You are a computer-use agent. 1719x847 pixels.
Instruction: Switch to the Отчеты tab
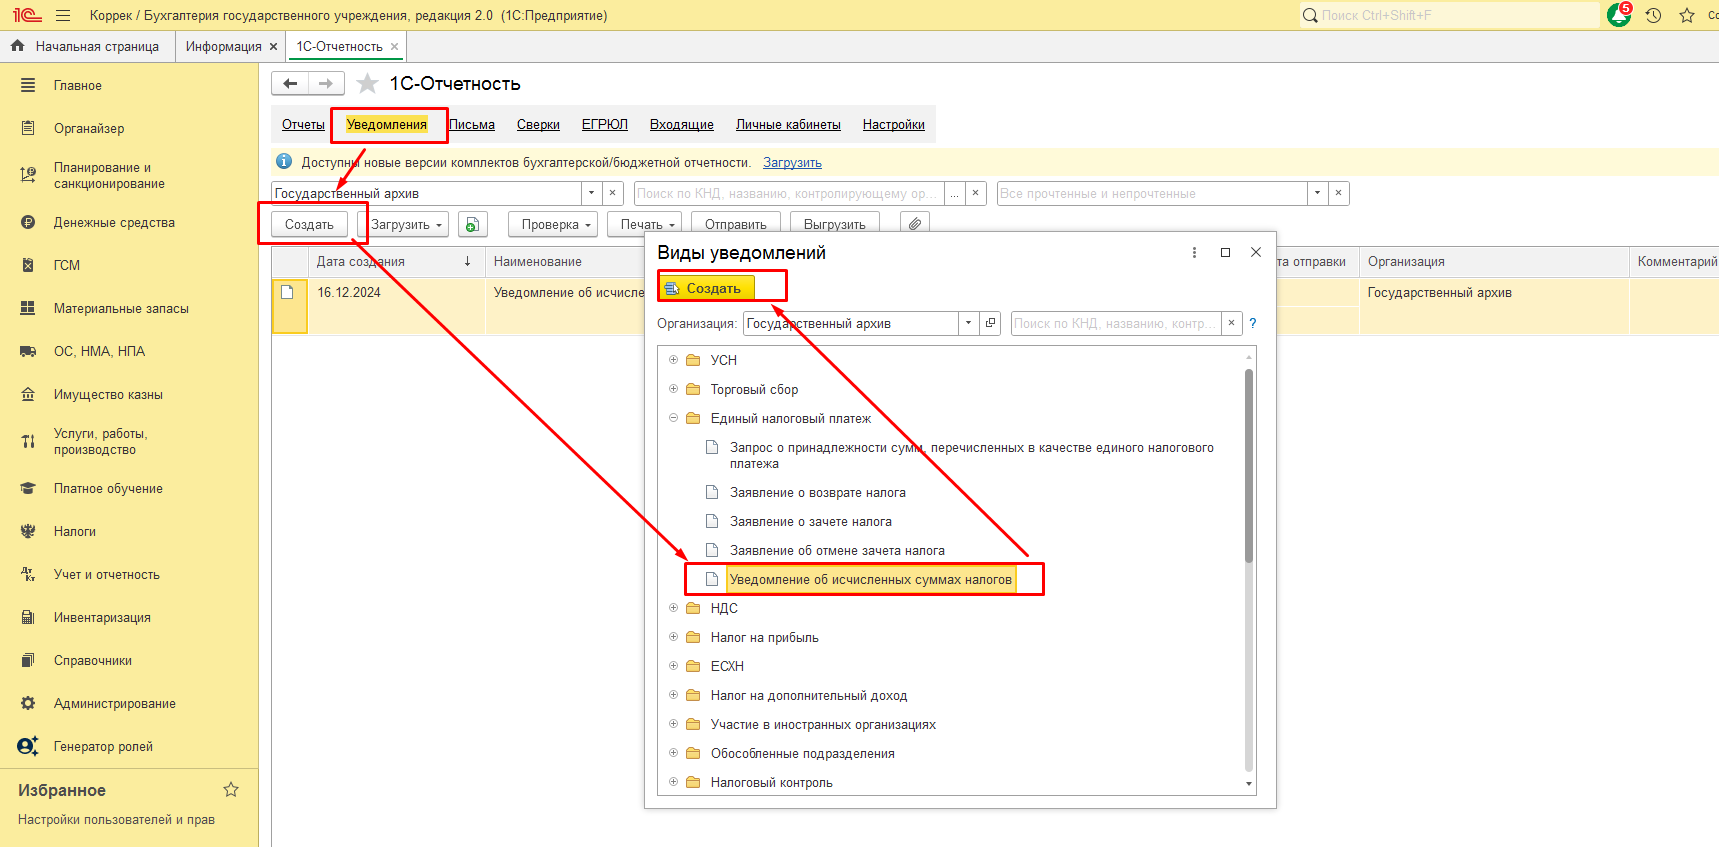pyautogui.click(x=303, y=124)
